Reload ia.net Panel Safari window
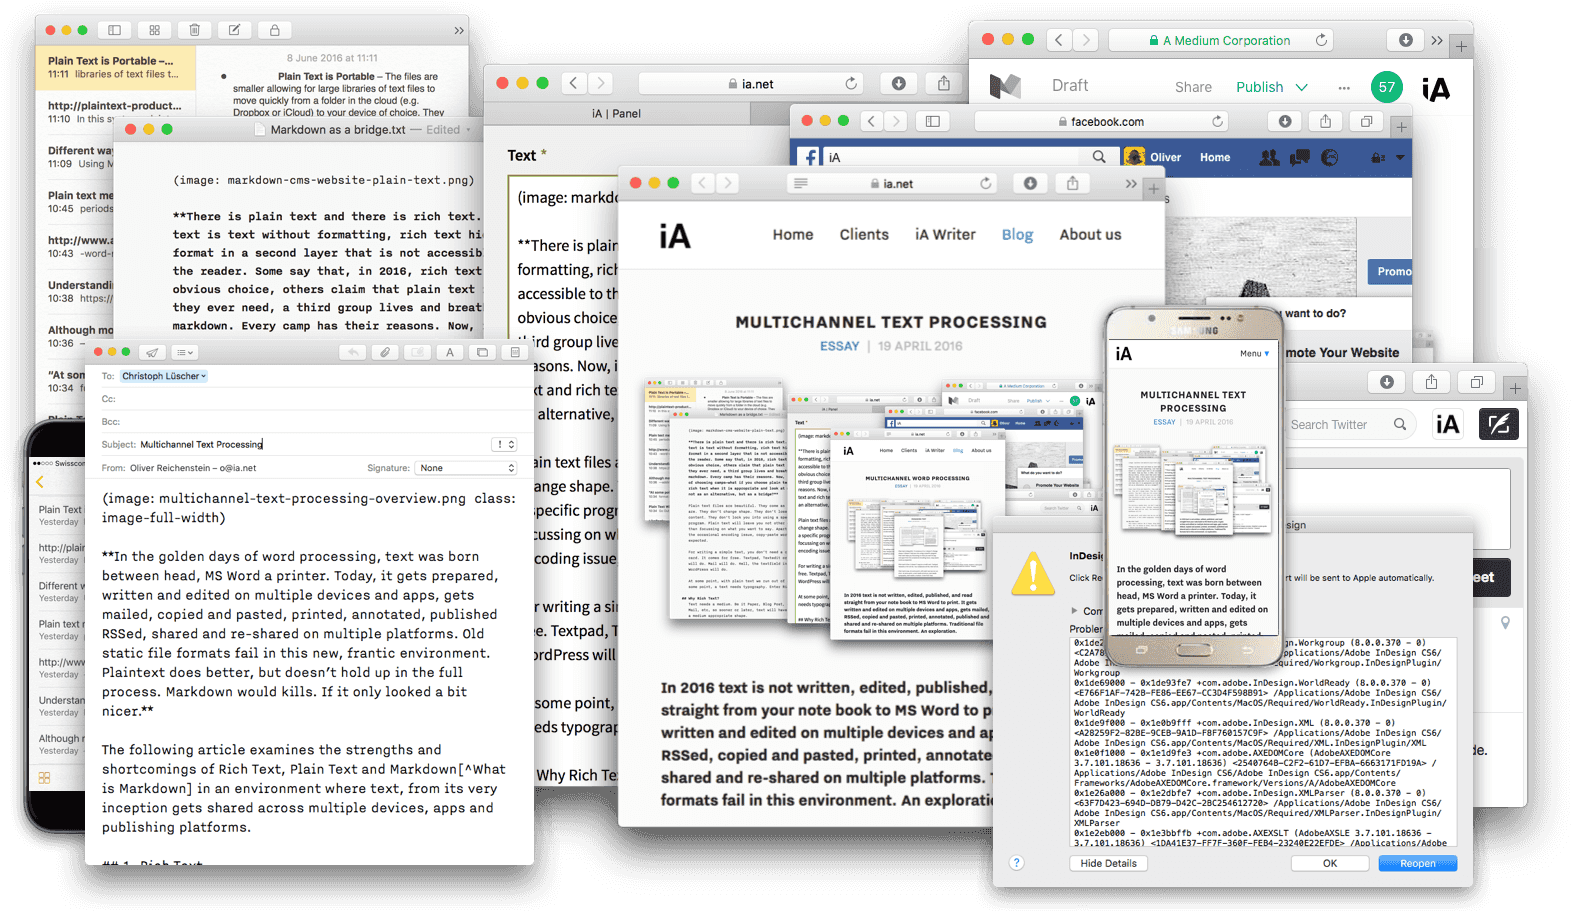Image resolution: width=1571 pixels, height=911 pixels. coord(851,84)
